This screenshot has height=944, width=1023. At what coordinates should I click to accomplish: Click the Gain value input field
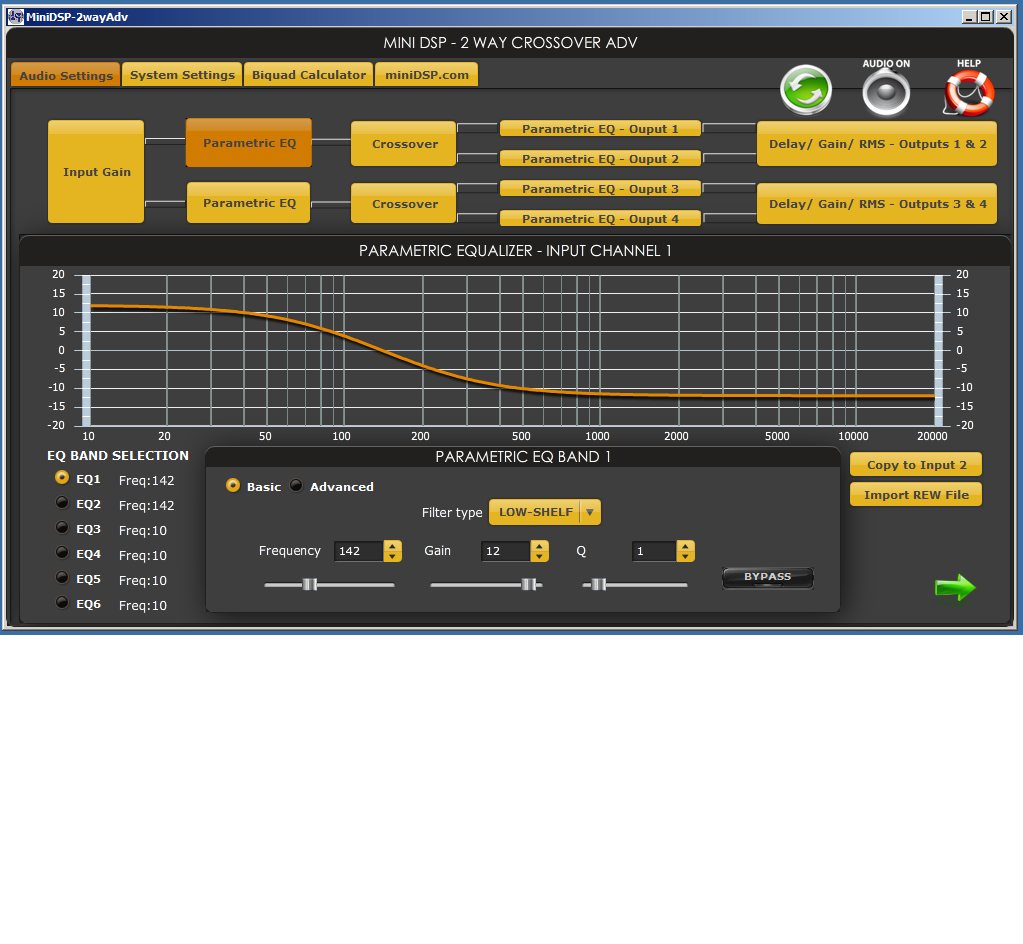coord(506,551)
